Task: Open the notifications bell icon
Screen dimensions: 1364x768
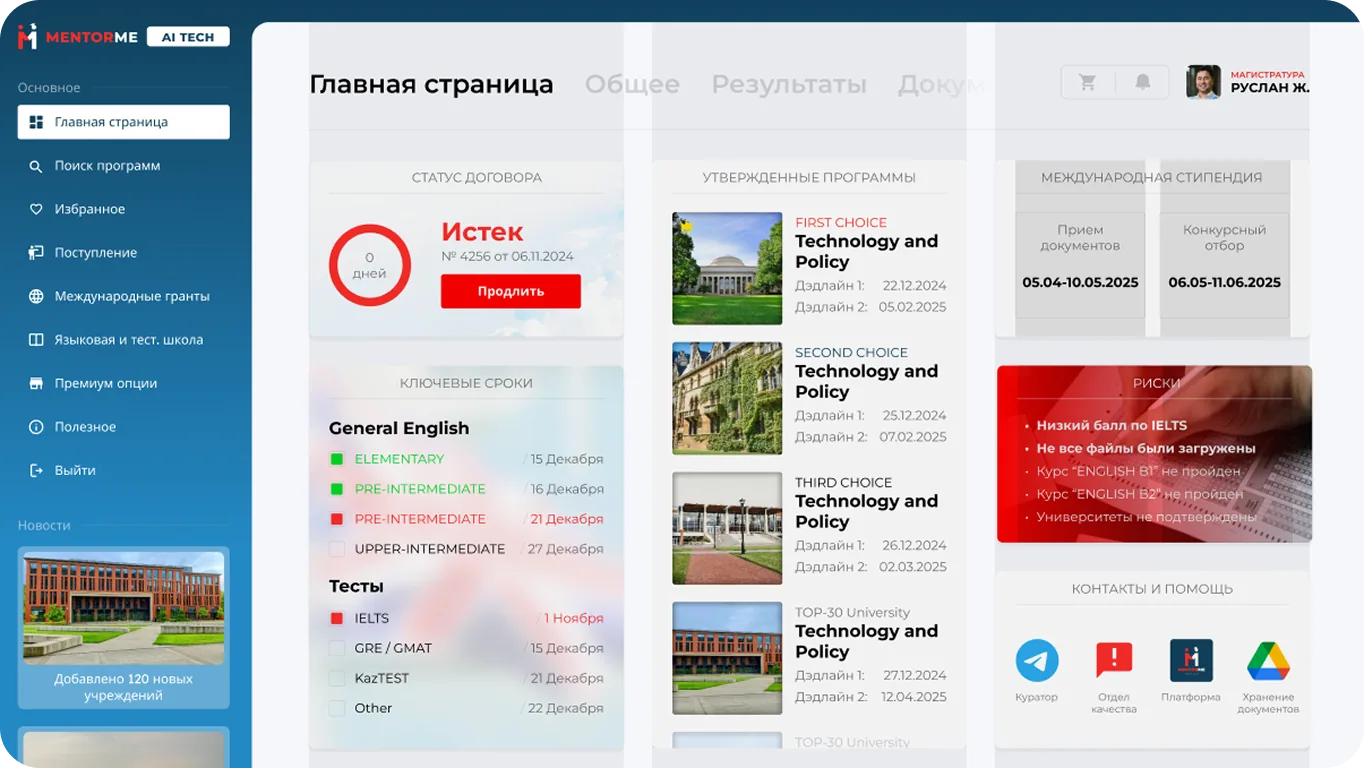Action: 1143,82
